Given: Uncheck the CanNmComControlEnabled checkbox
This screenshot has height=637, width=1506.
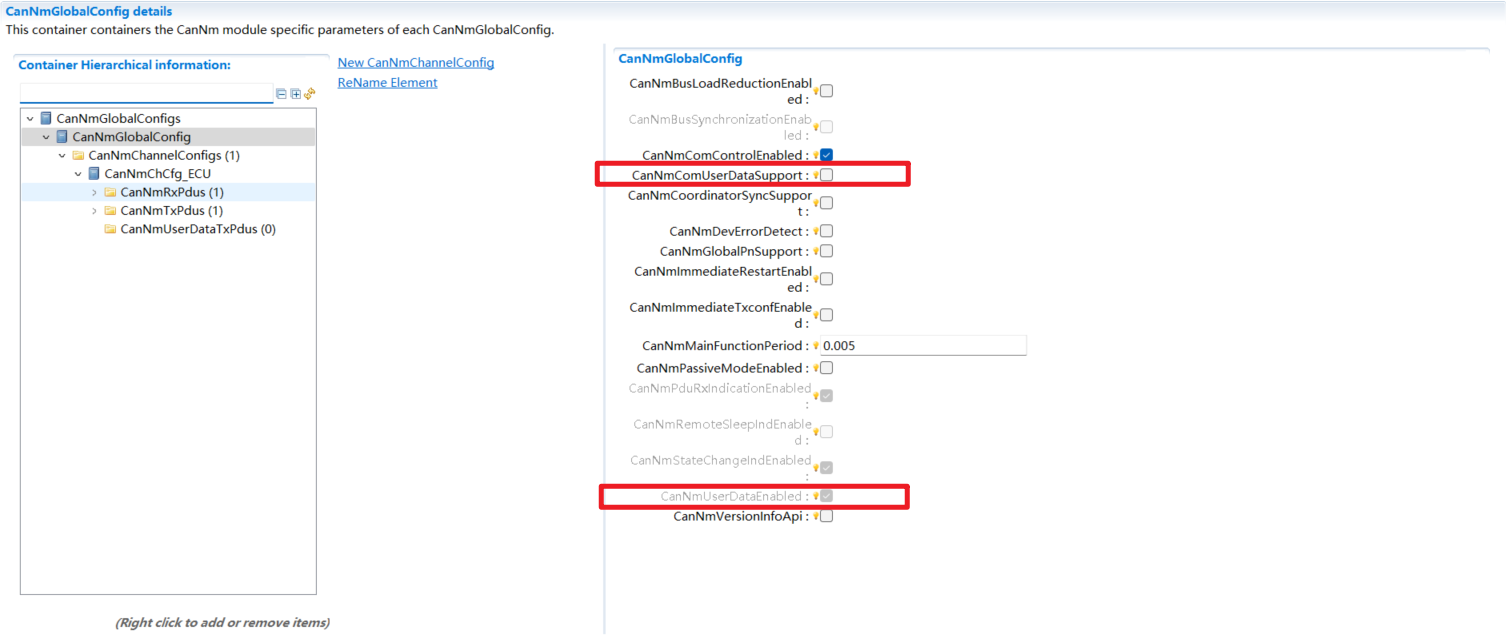Looking at the screenshot, I should click(827, 155).
